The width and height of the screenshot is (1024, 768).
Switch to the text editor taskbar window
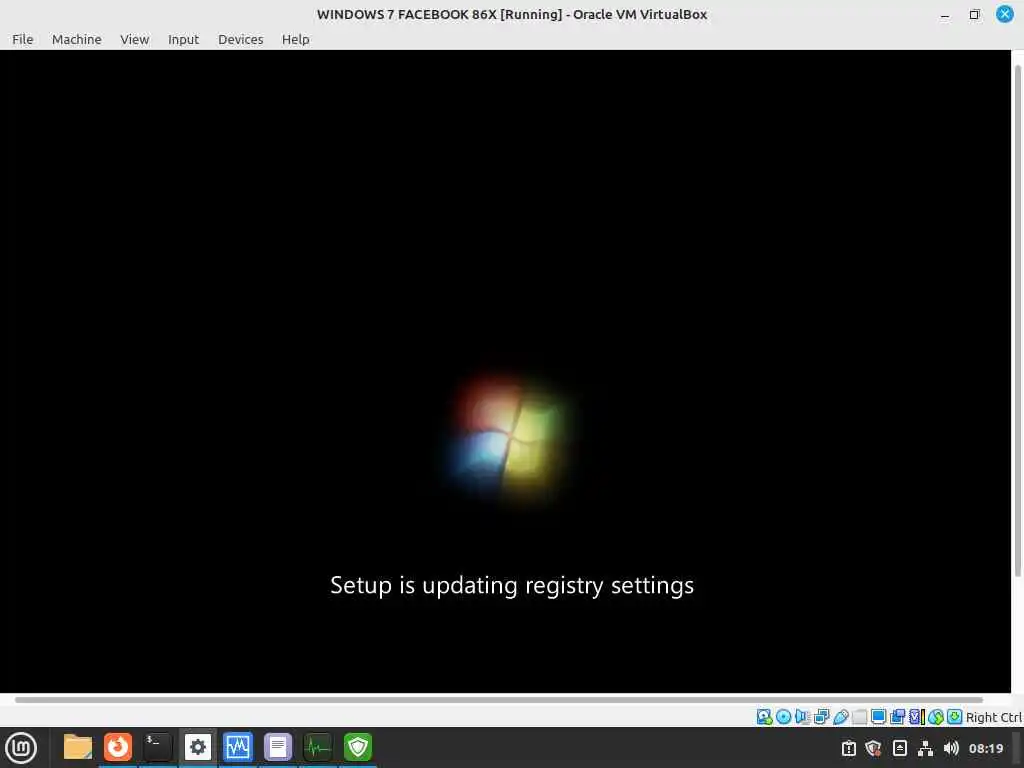pyautogui.click(x=278, y=747)
